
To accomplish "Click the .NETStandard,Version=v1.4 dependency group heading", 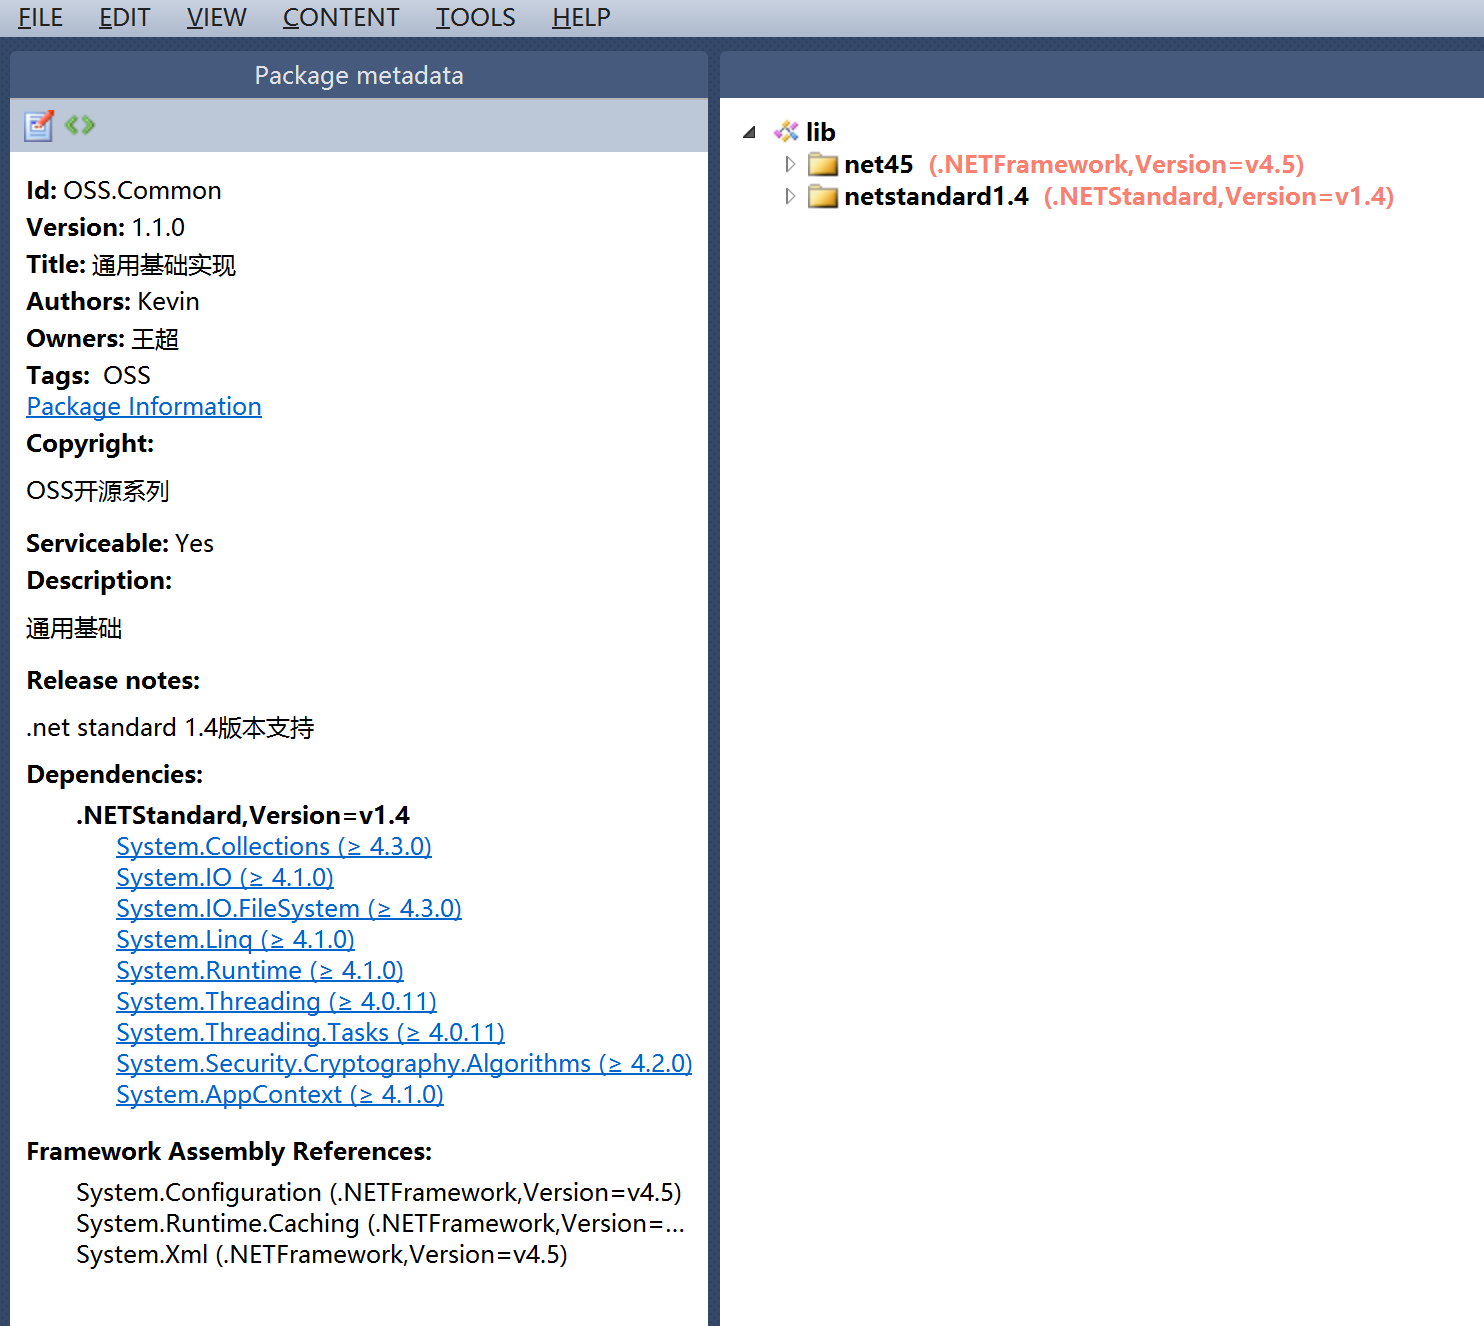I will click(x=243, y=816).
